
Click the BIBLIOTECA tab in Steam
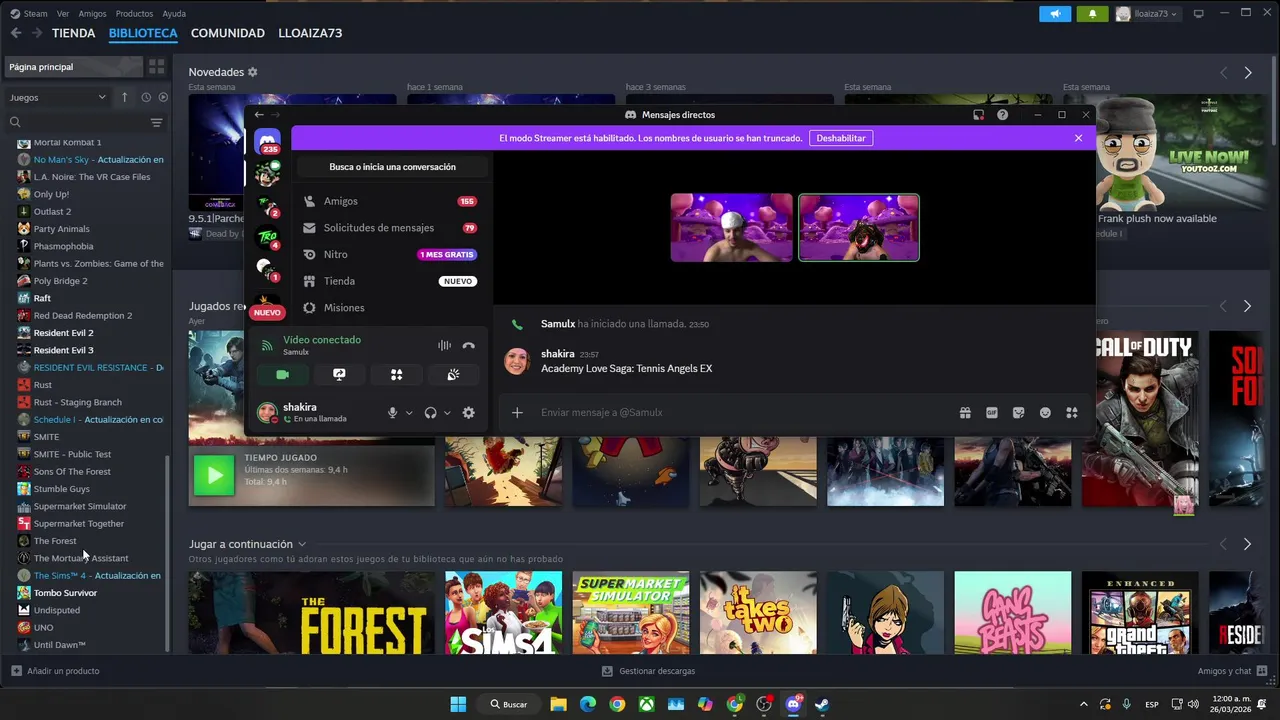[143, 33]
